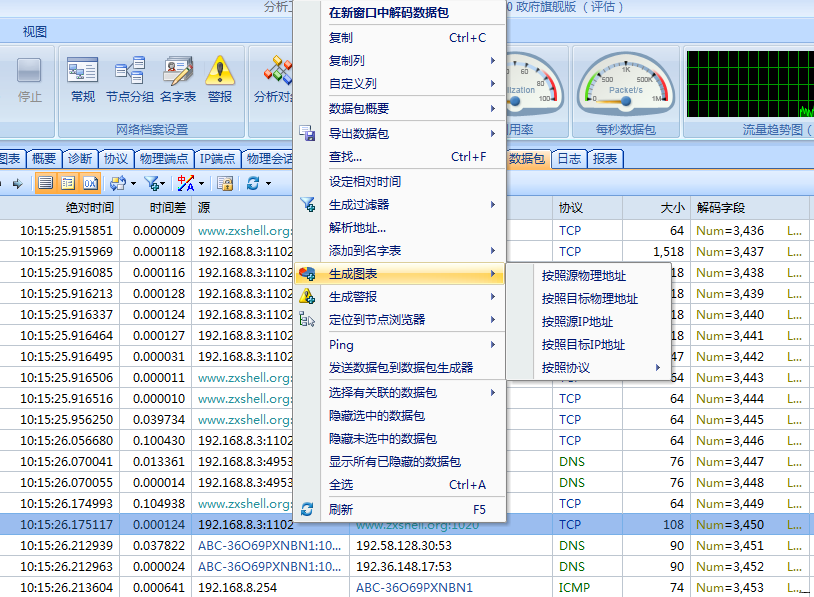This screenshot has height=597, width=814.
Task: Toggle the packet list-only view button
Action: (x=45, y=183)
